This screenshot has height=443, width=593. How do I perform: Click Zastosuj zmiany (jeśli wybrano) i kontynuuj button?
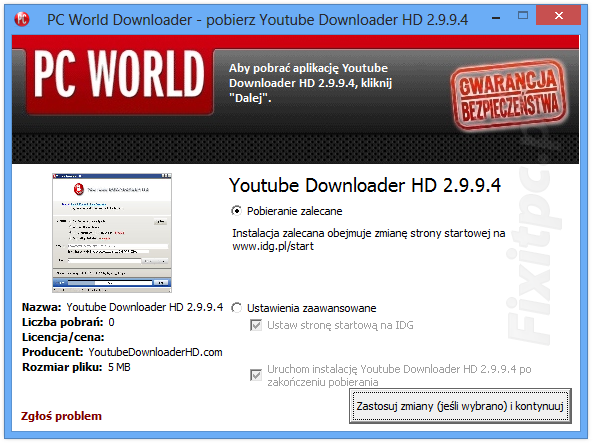(460, 406)
